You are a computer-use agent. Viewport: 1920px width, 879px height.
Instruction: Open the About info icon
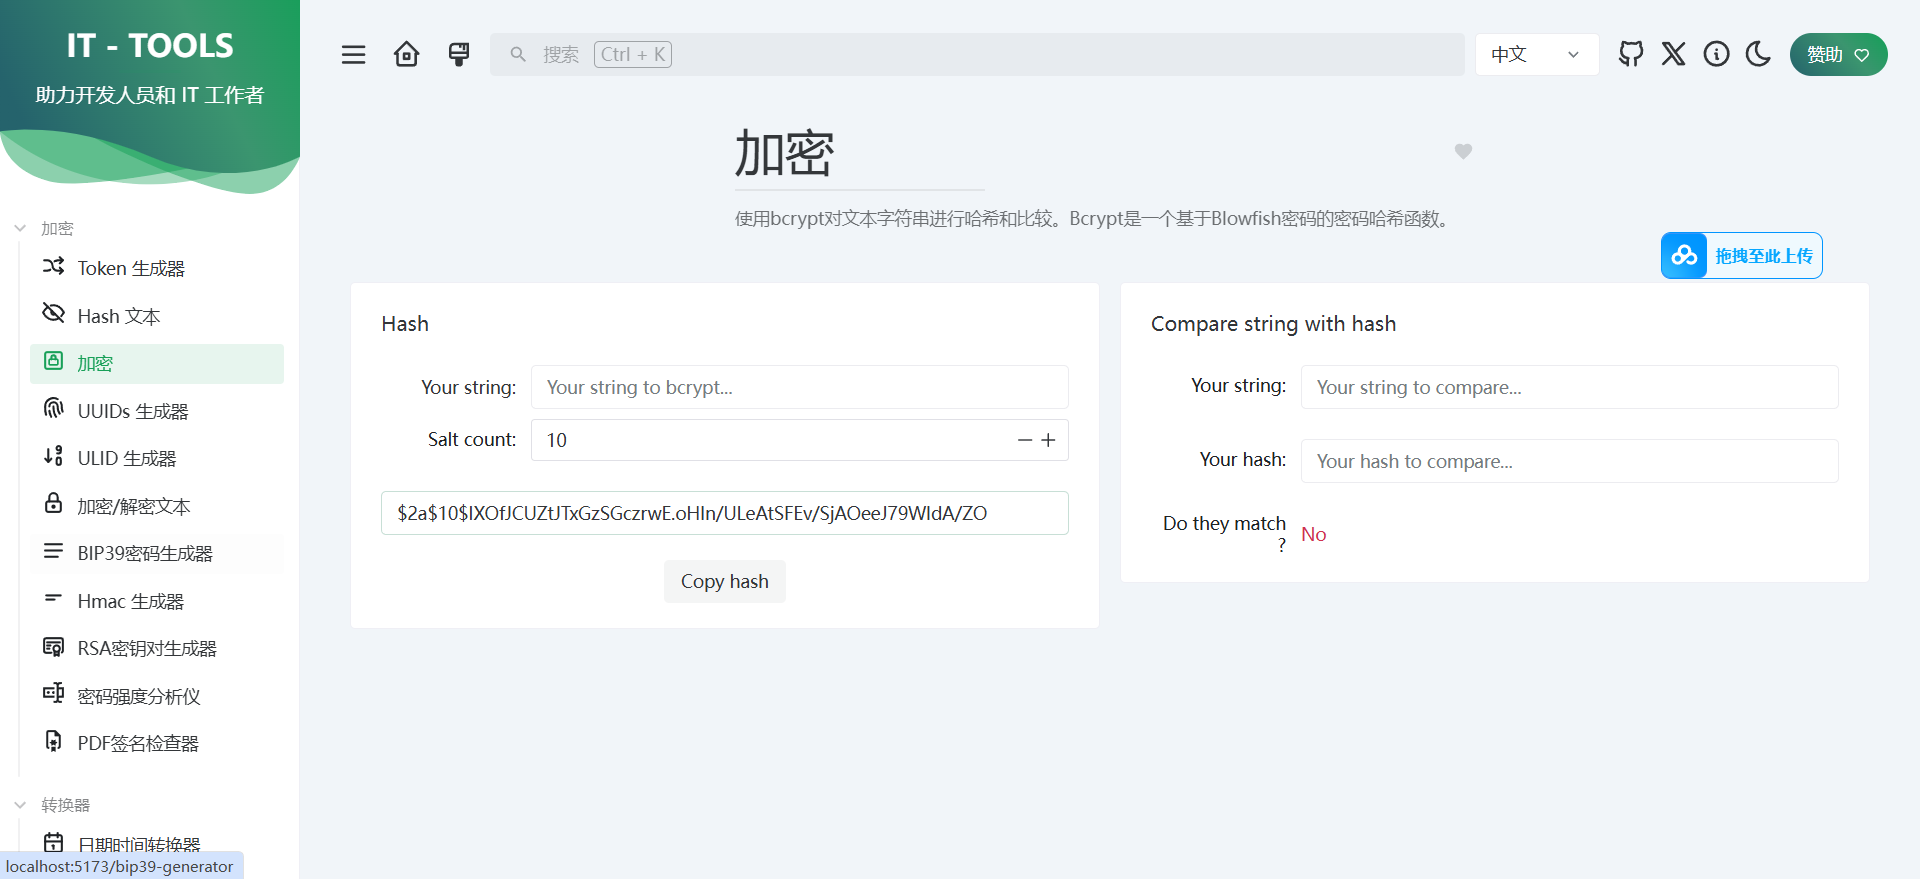(x=1716, y=54)
